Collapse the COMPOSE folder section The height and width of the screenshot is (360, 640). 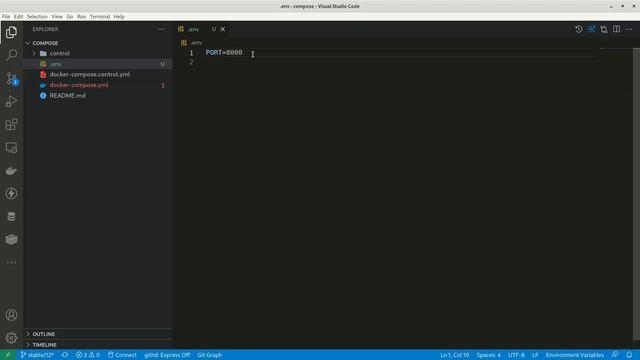coord(98,43)
